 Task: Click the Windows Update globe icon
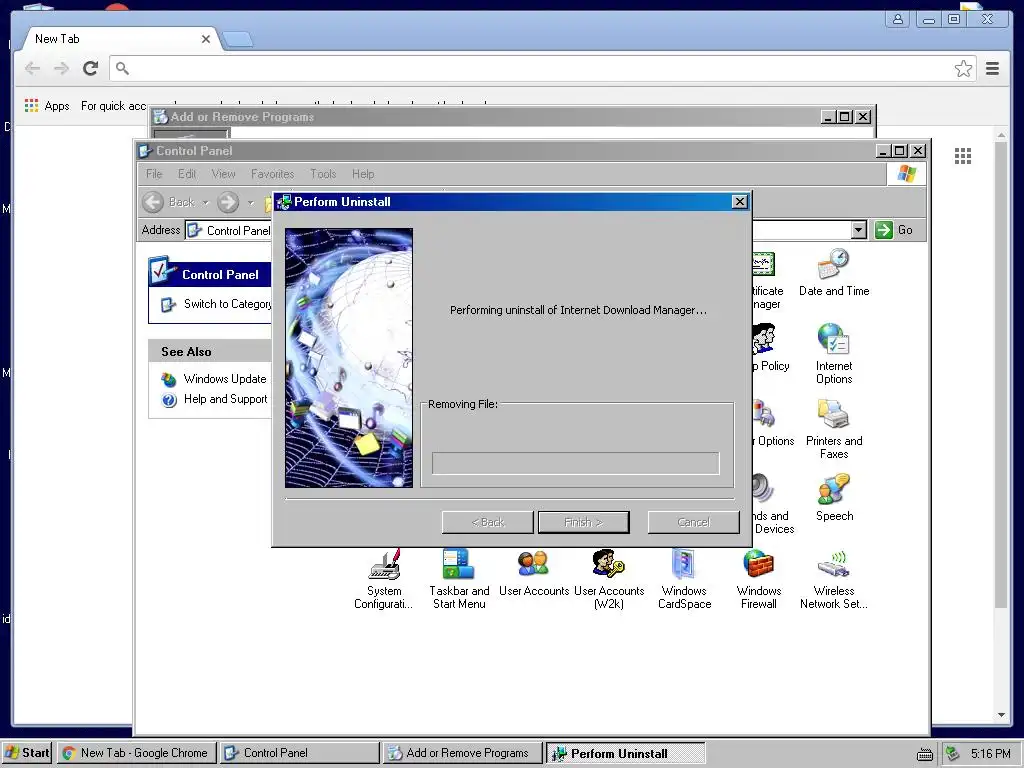[x=169, y=379]
